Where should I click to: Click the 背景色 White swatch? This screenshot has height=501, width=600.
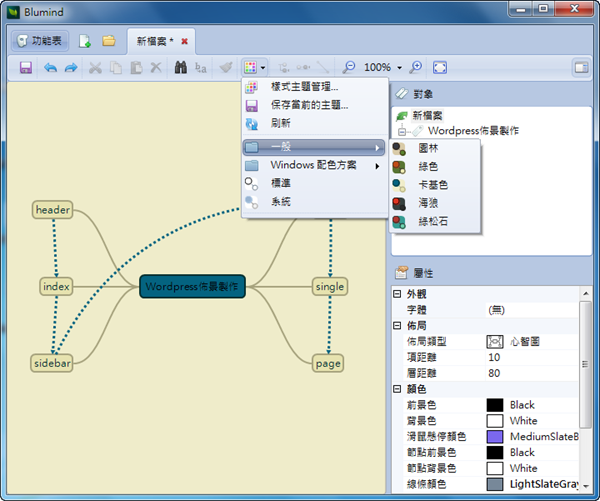495,421
